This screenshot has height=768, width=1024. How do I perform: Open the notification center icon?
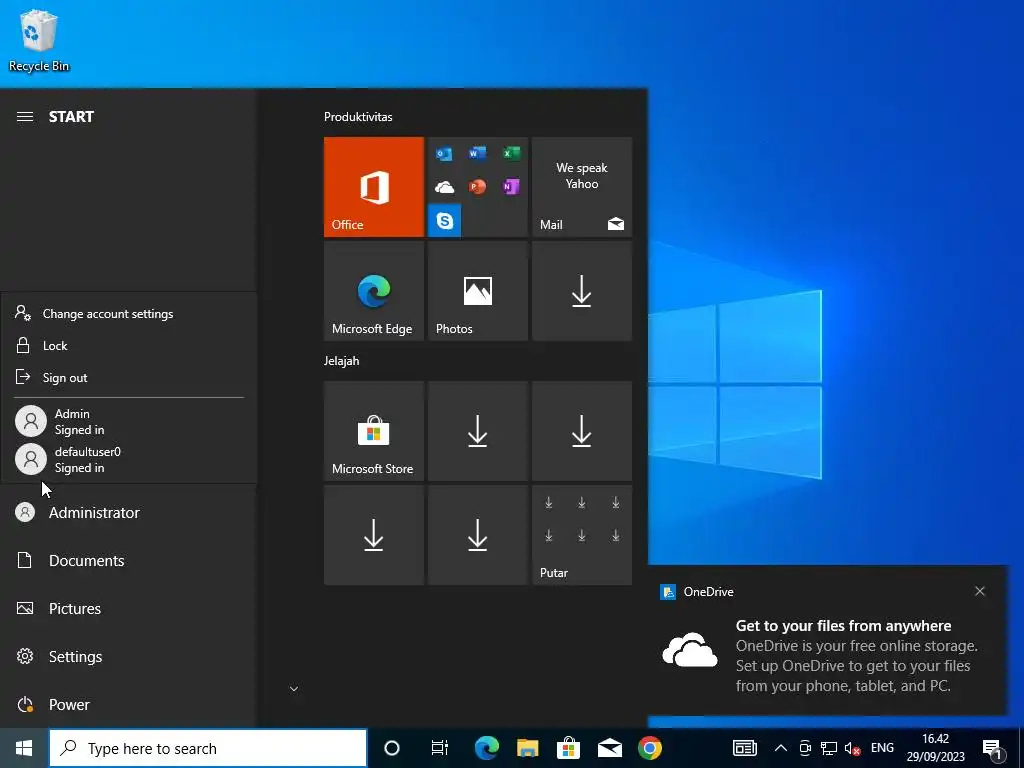coord(992,748)
